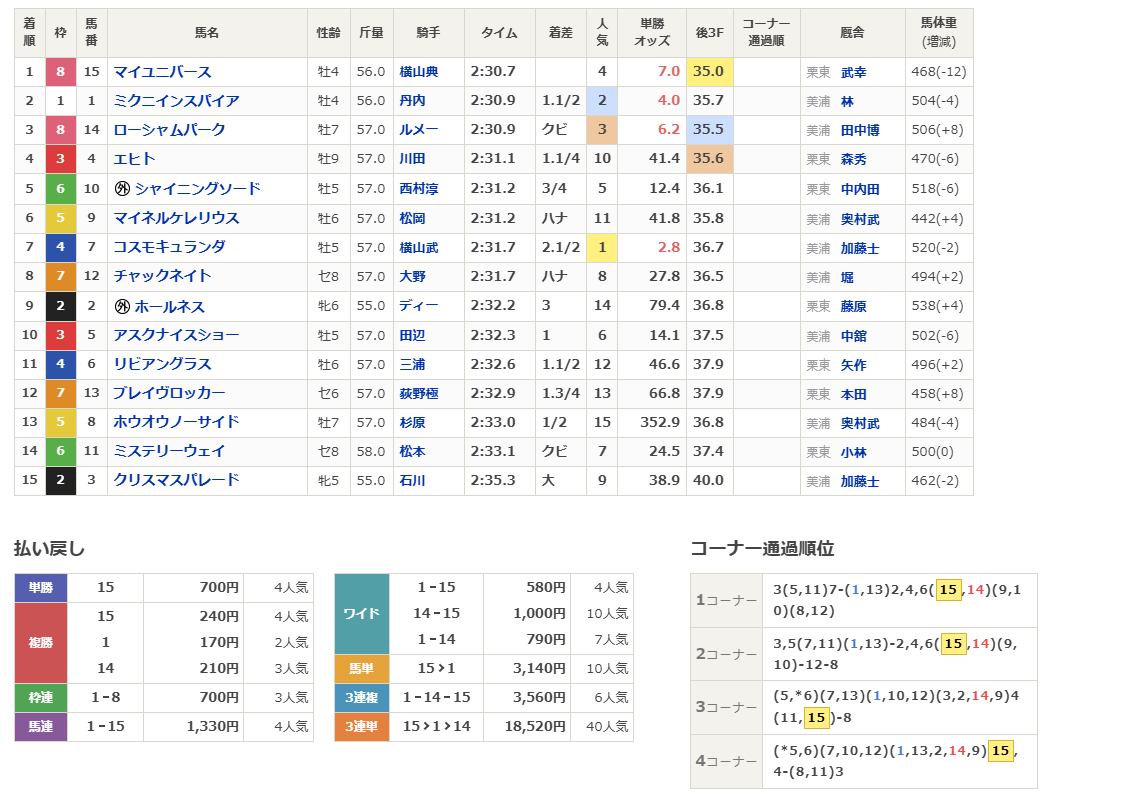Click the 18,520円 trifecta payout
The image size is (1125, 800).
pos(534,726)
